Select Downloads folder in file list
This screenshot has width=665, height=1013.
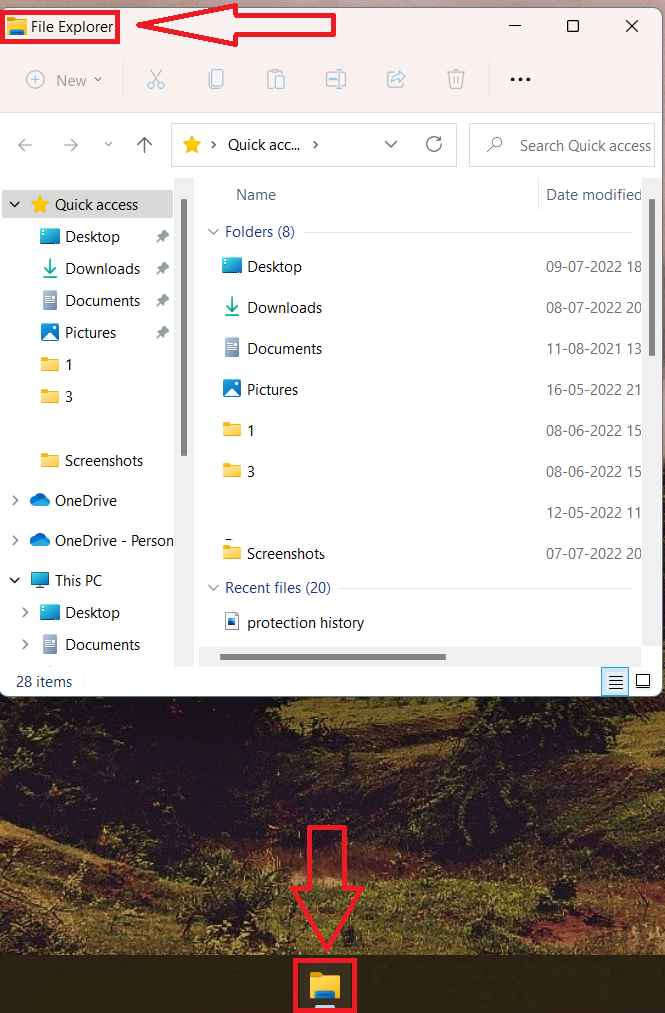click(x=284, y=308)
